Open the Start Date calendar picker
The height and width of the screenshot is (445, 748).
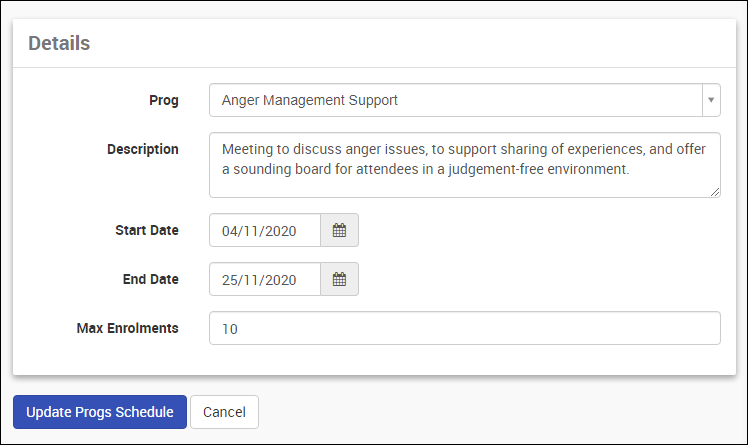(339, 230)
